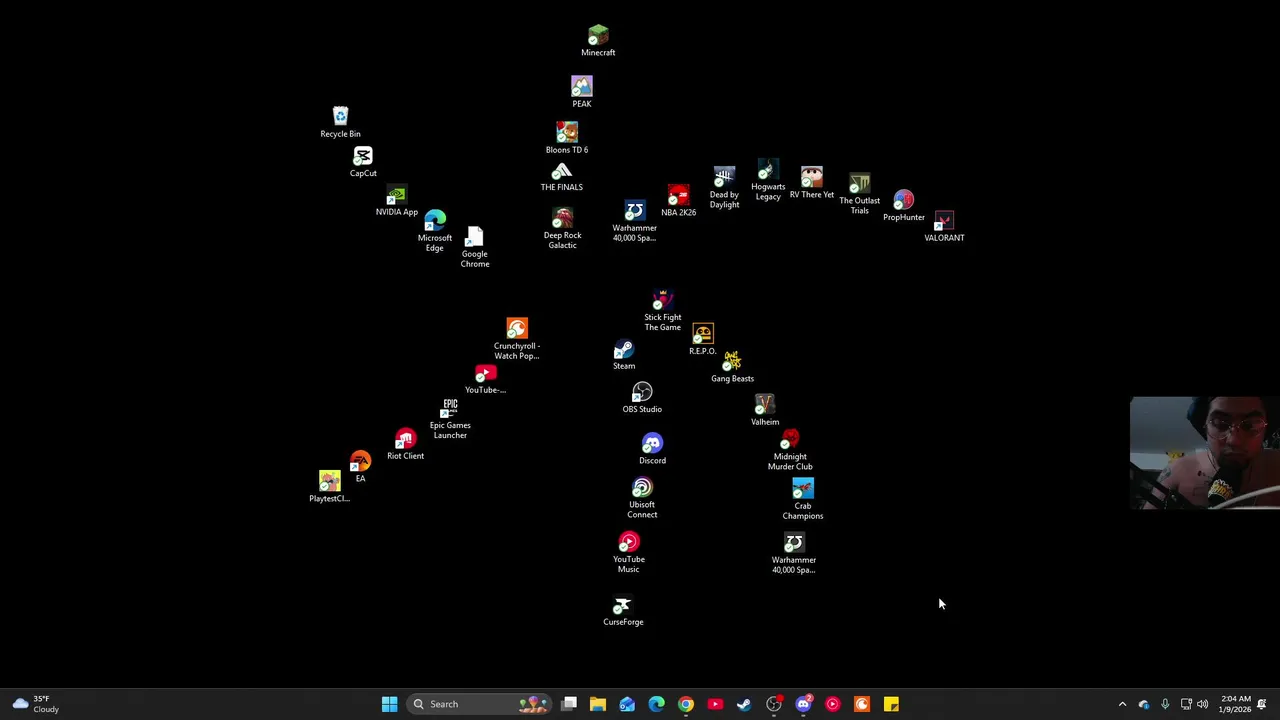The width and height of the screenshot is (1280, 720).
Task: Select the PropHunter desktop shortcut
Action: click(904, 206)
